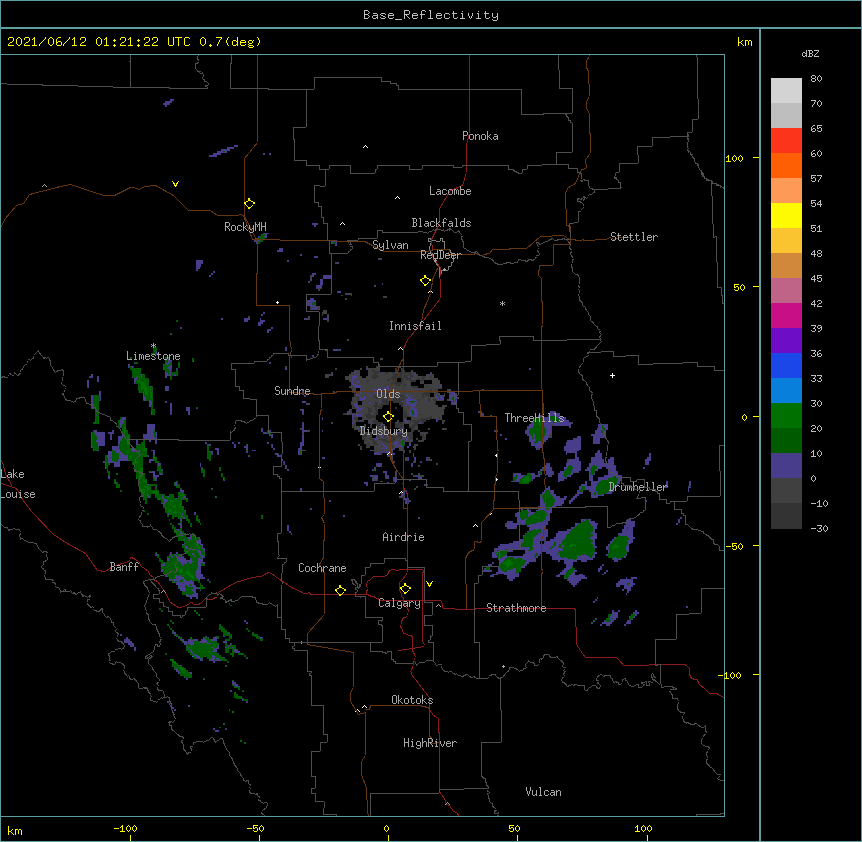Image resolution: width=862 pixels, height=842 pixels.
Task: Click the HighRiver label
Action: [x=430, y=743]
